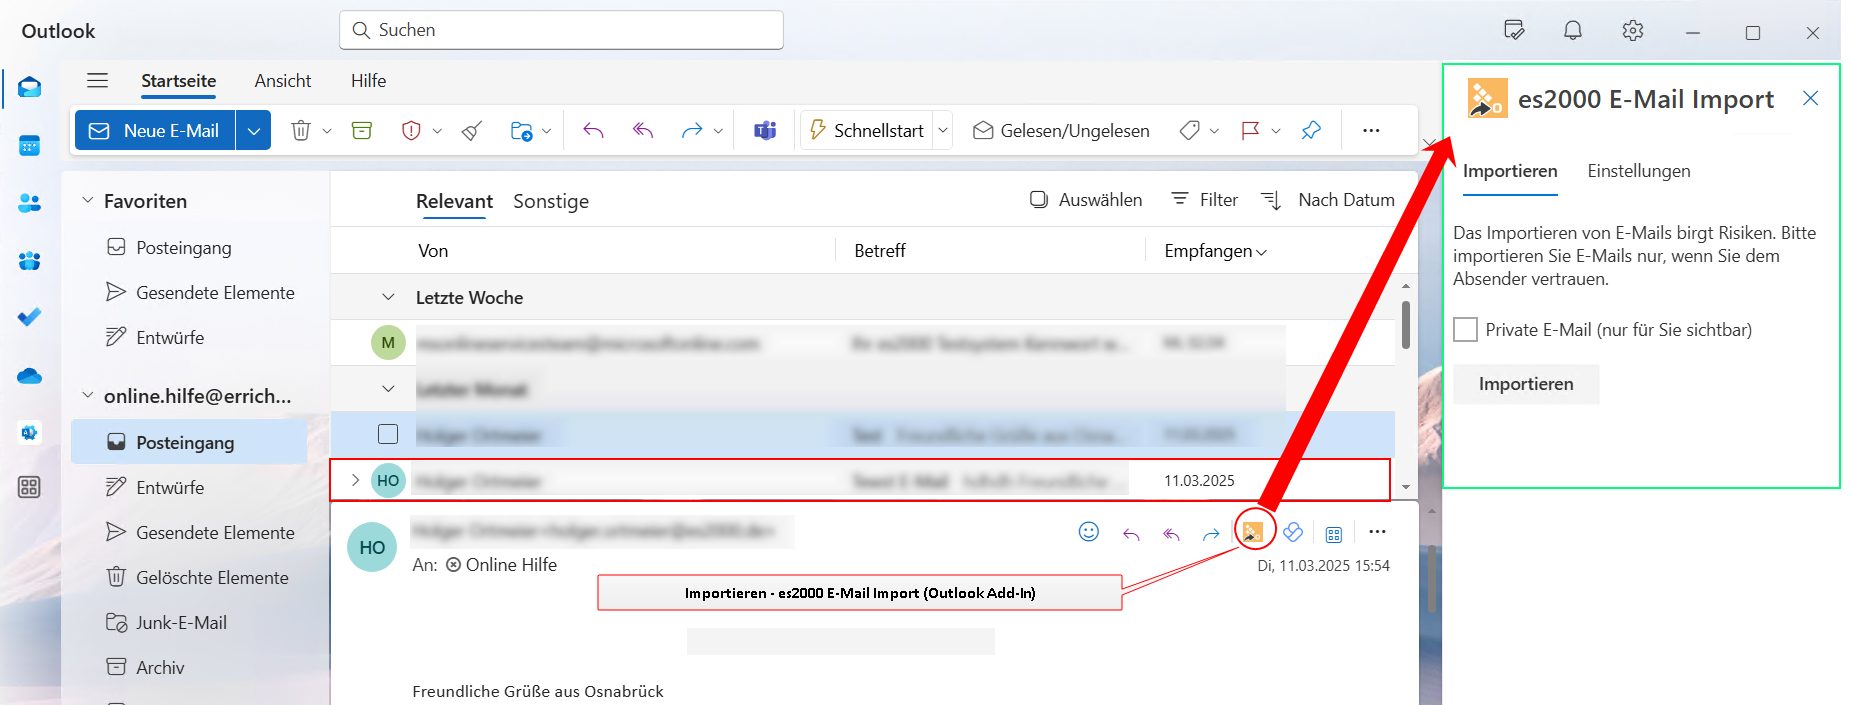This screenshot has height=705, width=1852.
Task: Show the Sonstige inbox tab
Action: click(x=551, y=201)
